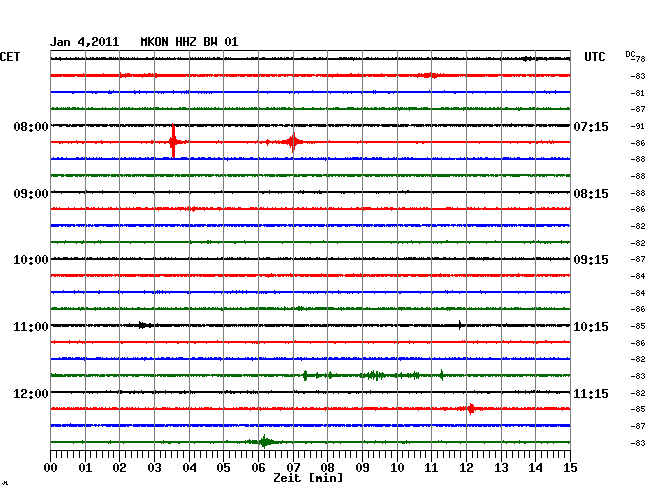Click the 'CET' time zone label
This screenshot has width=650, height=494.
click(x=10, y=57)
